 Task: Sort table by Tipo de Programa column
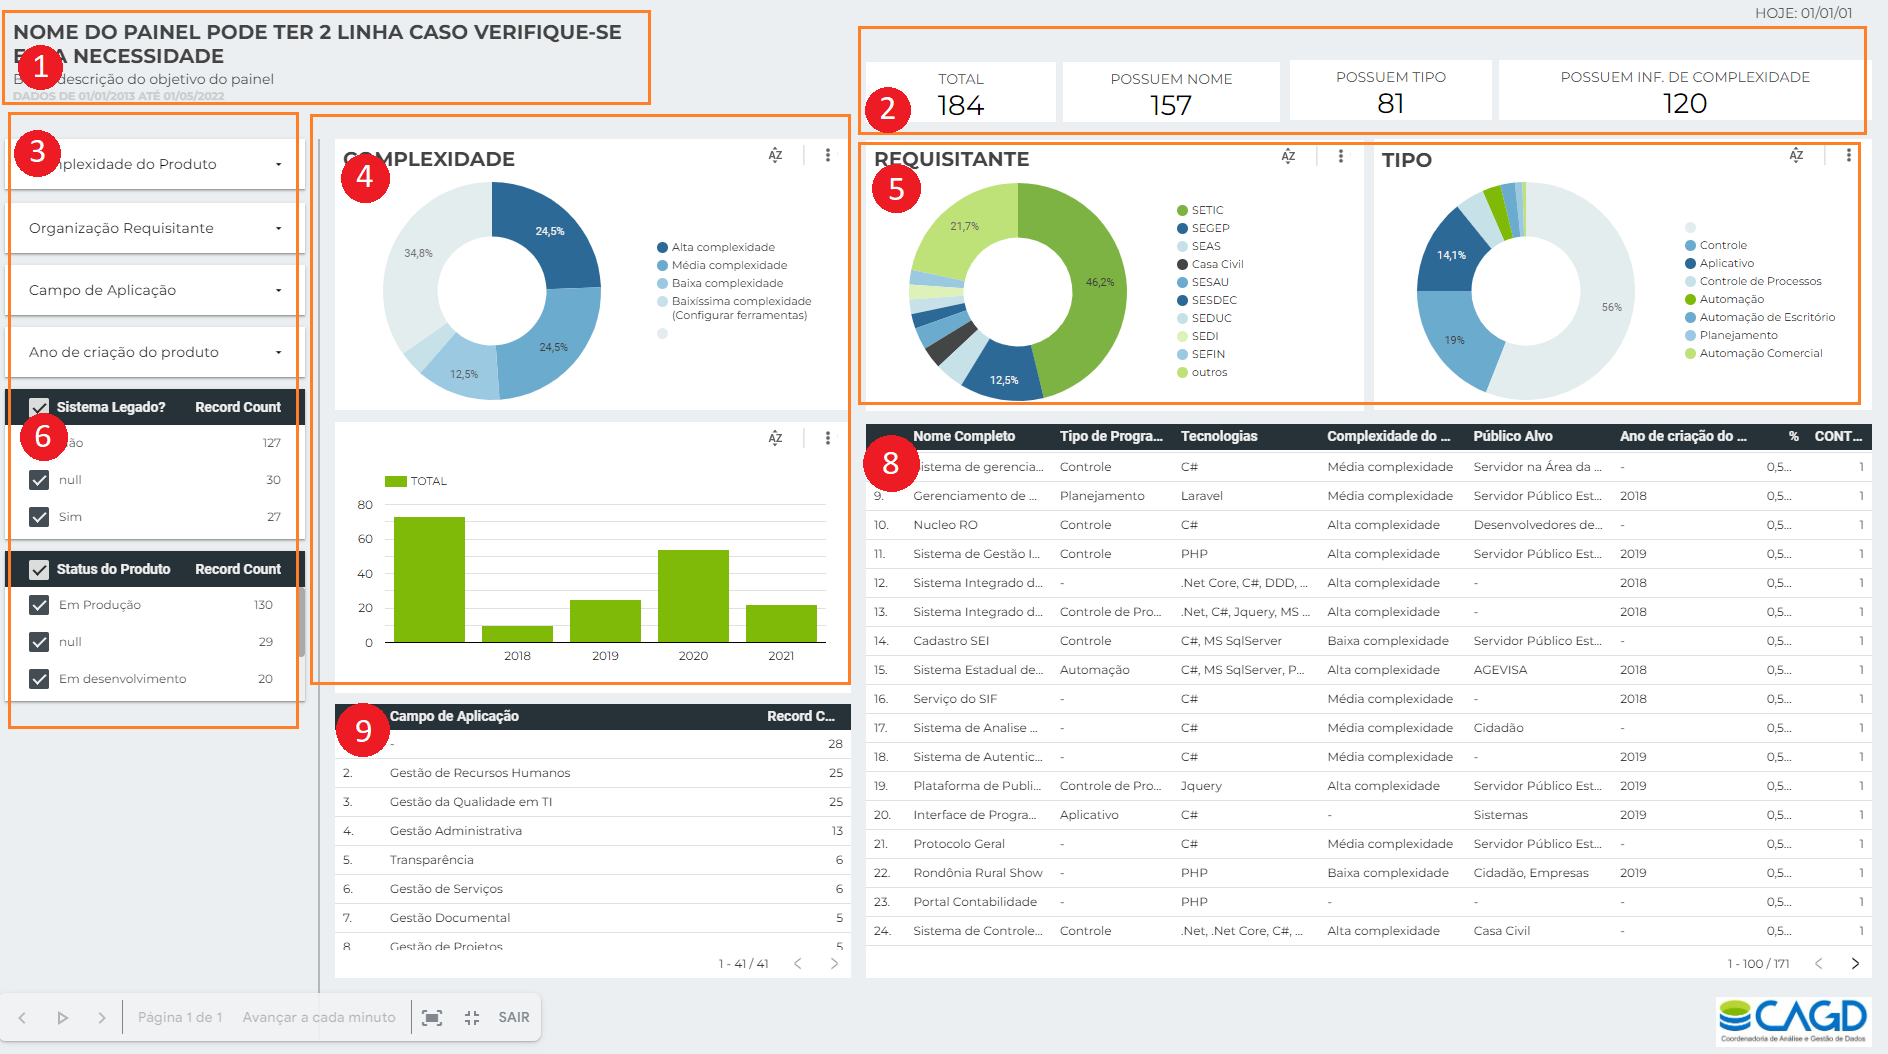coord(1111,436)
